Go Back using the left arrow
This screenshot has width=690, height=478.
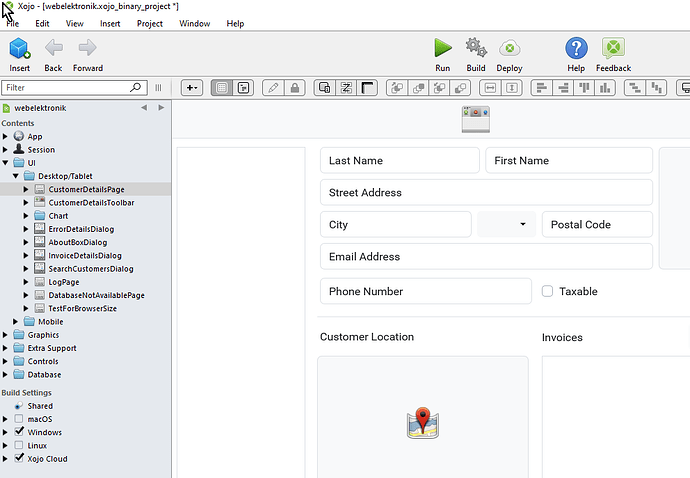click(54, 48)
